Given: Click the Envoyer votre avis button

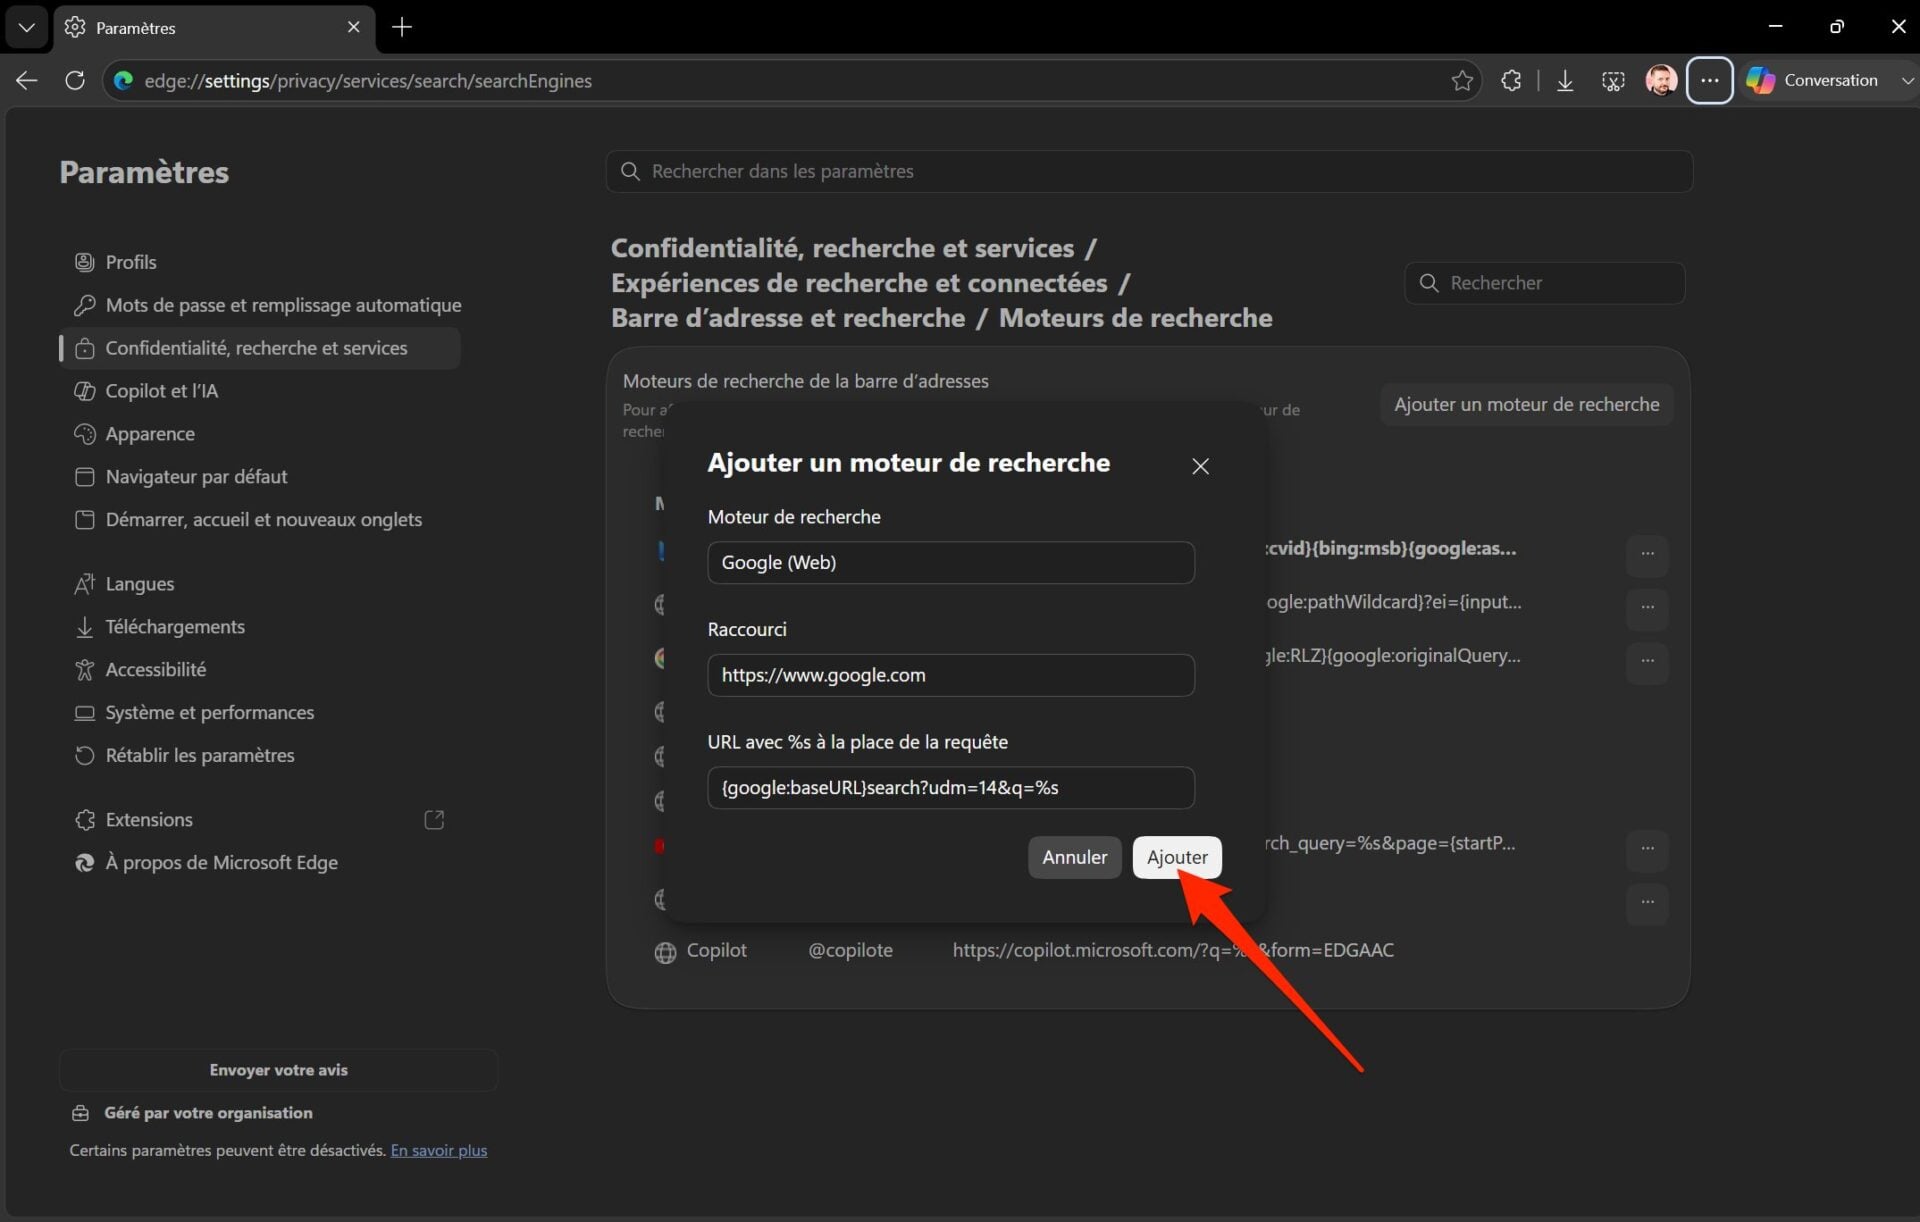Looking at the screenshot, I should tap(278, 1070).
